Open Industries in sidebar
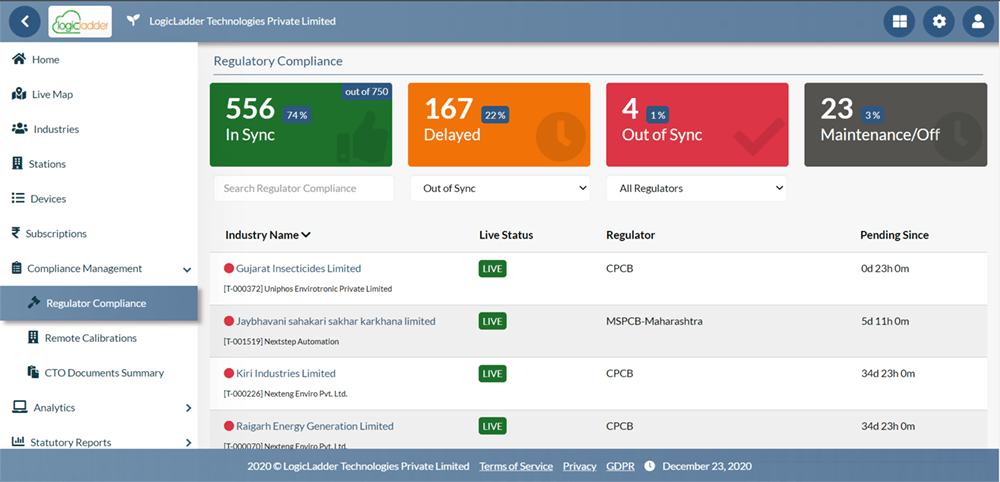This screenshot has height=482, width=1000. [x=56, y=129]
